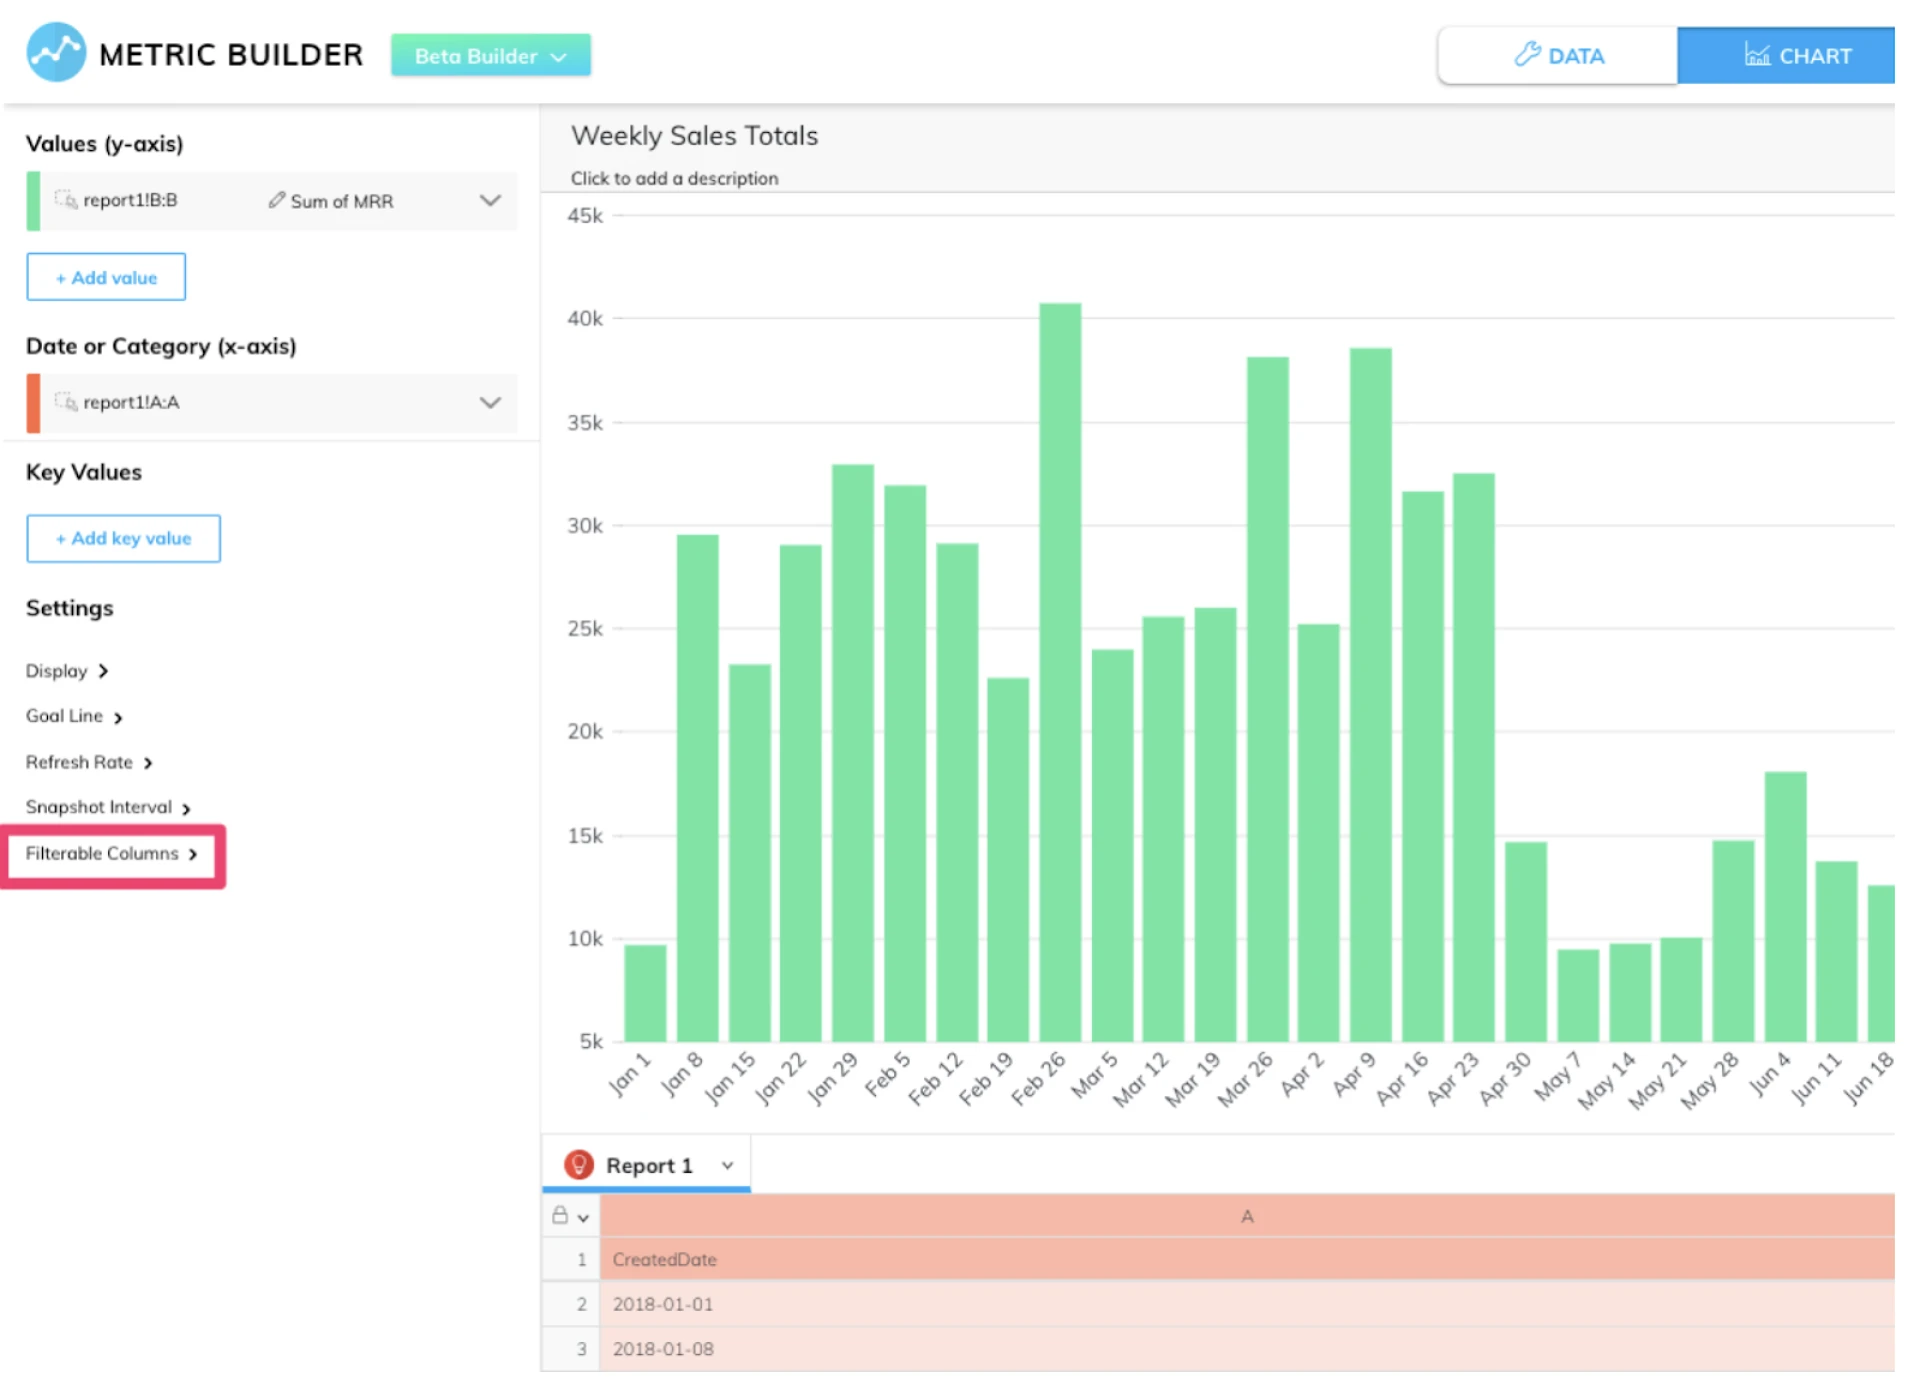Expand the report1!A:A x-axis dropdown chevron
Screen dimensions: 1920x1378
click(490, 402)
